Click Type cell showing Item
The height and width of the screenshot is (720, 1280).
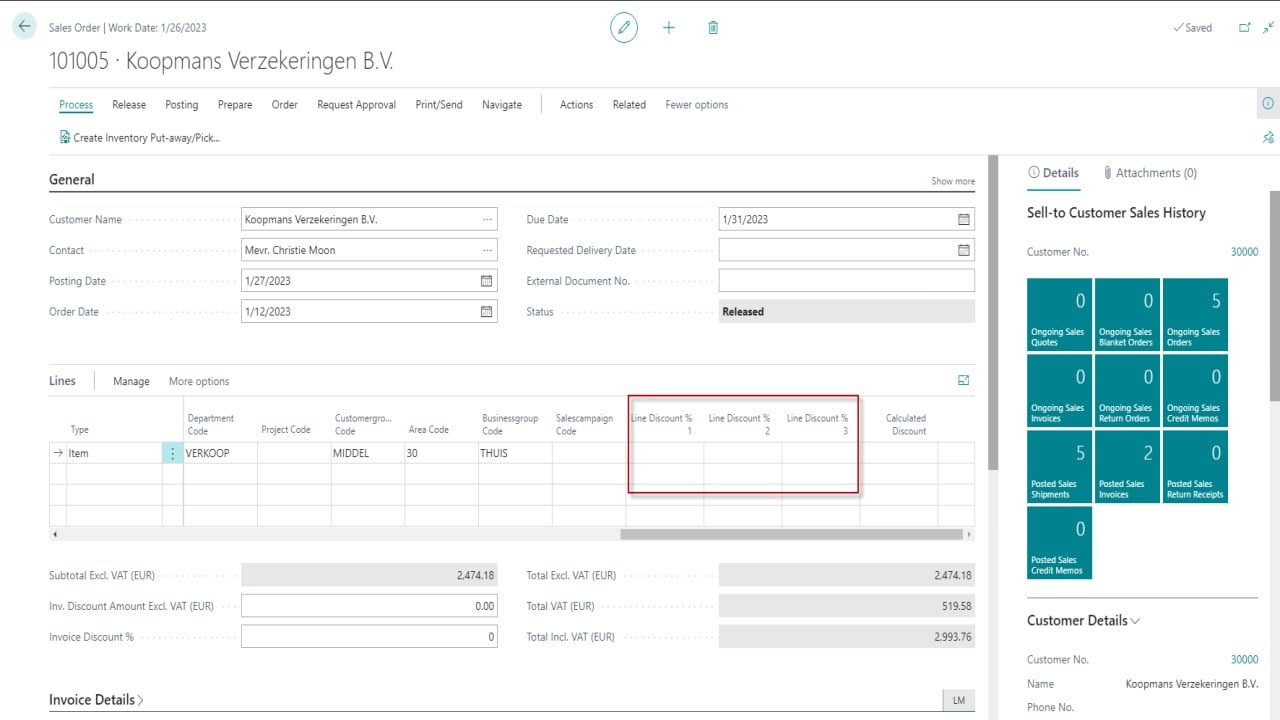coord(112,454)
